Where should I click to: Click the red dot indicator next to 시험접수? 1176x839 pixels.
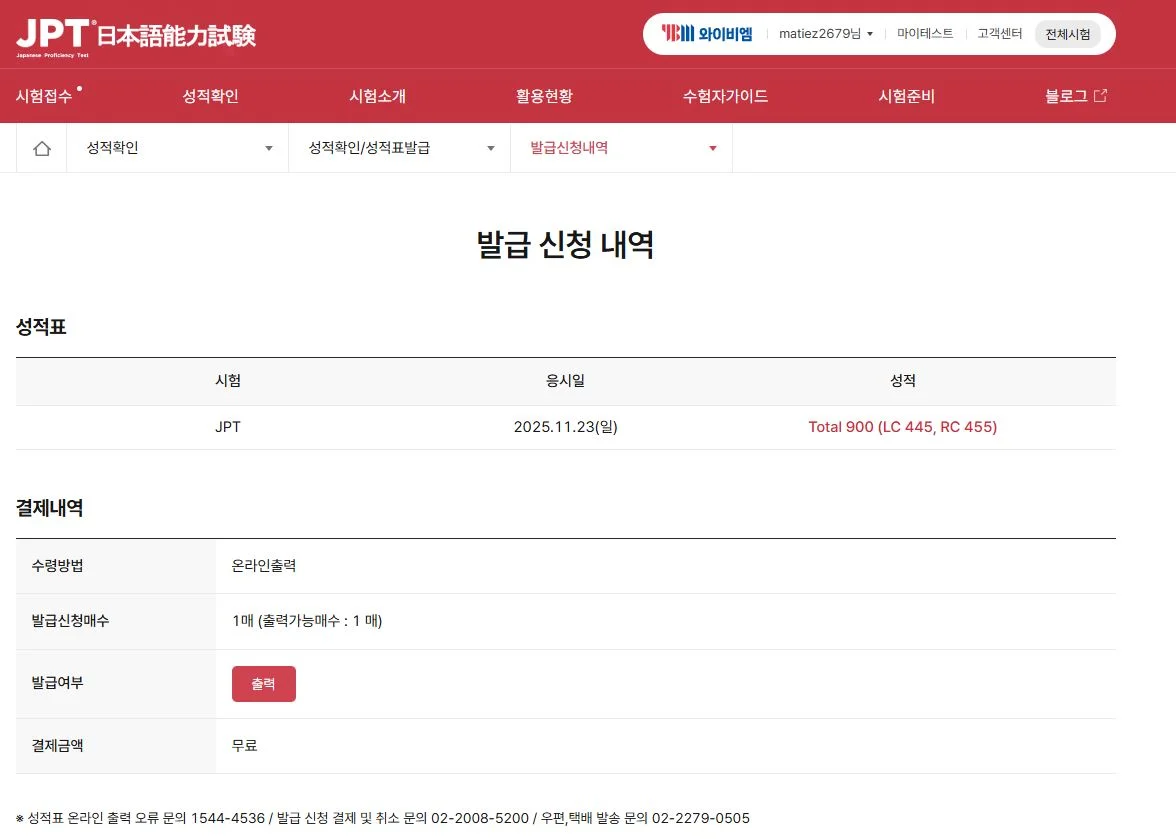tap(81, 88)
